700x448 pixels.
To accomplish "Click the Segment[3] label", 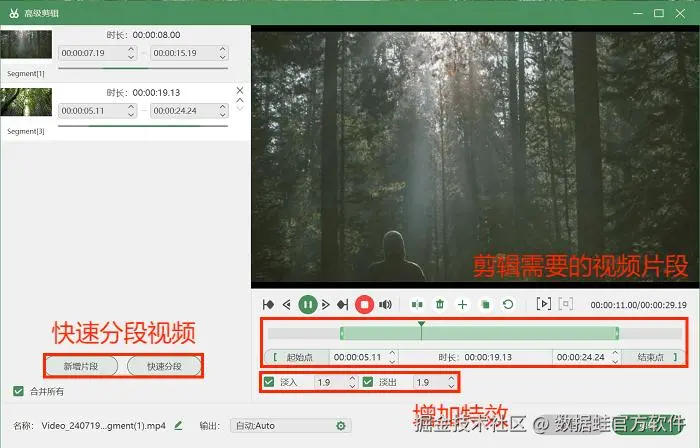I will 26,132.
